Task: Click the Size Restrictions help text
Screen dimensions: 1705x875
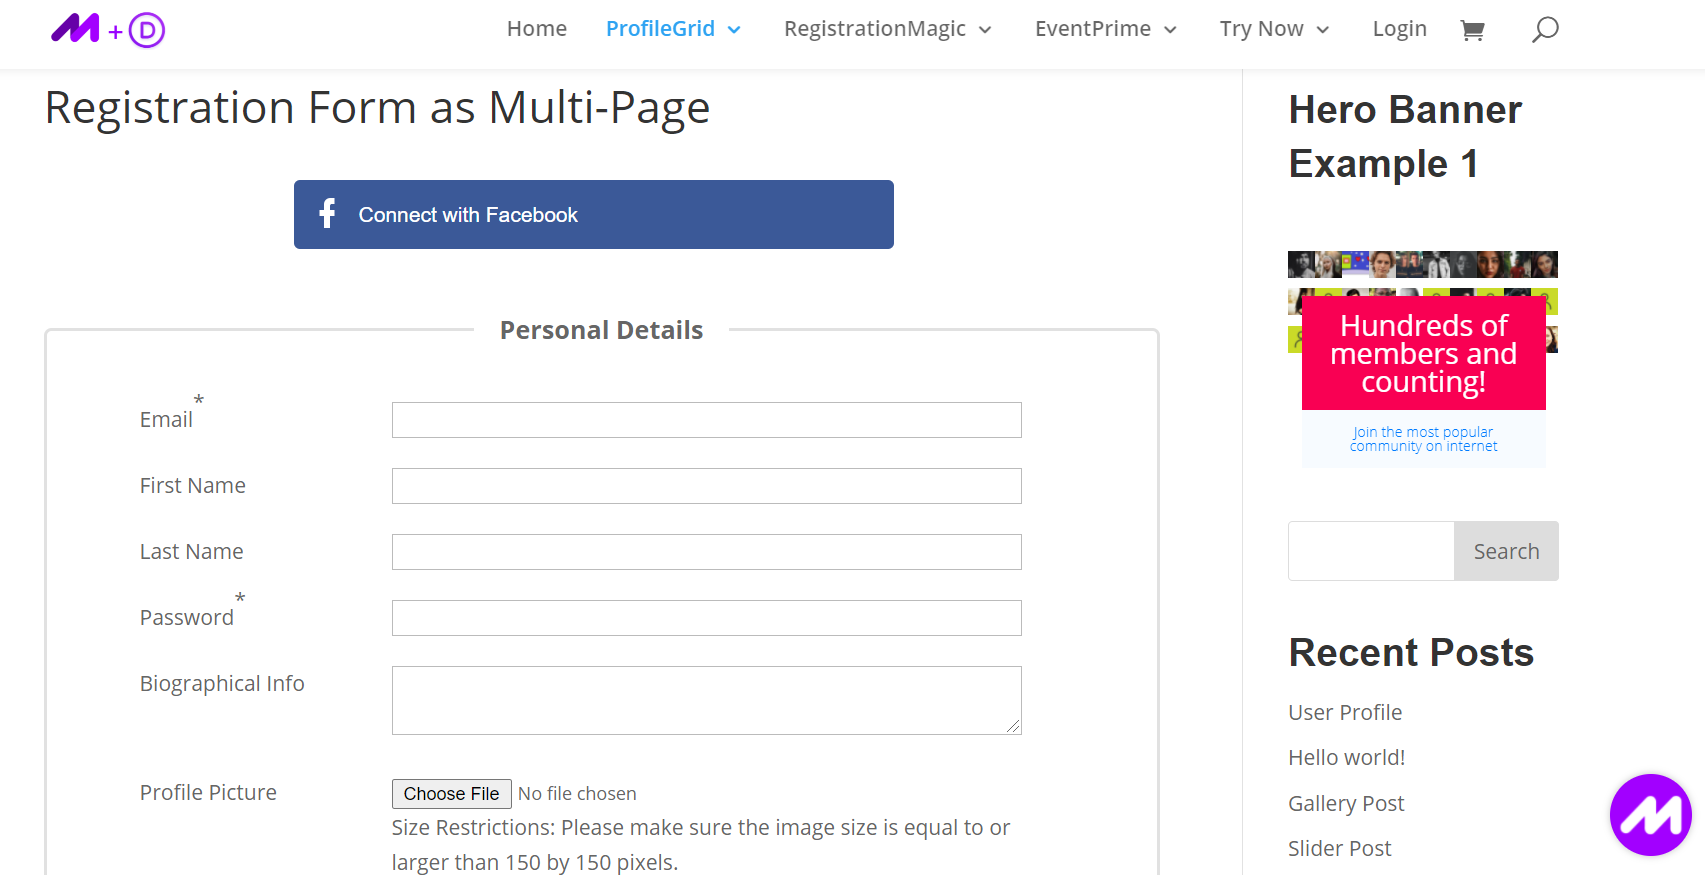Action: 701,844
